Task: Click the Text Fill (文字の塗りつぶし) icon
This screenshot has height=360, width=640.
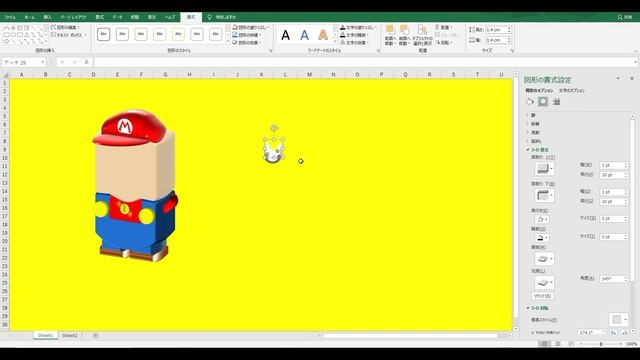Action: point(343,27)
